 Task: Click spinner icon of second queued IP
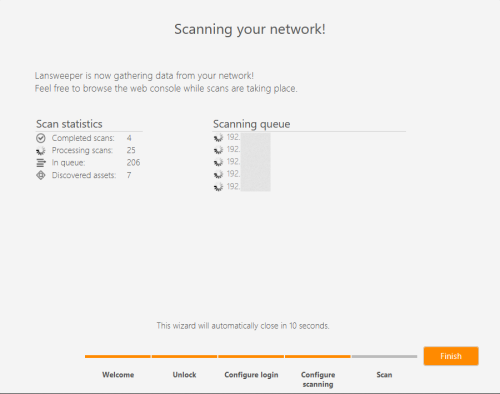point(218,150)
